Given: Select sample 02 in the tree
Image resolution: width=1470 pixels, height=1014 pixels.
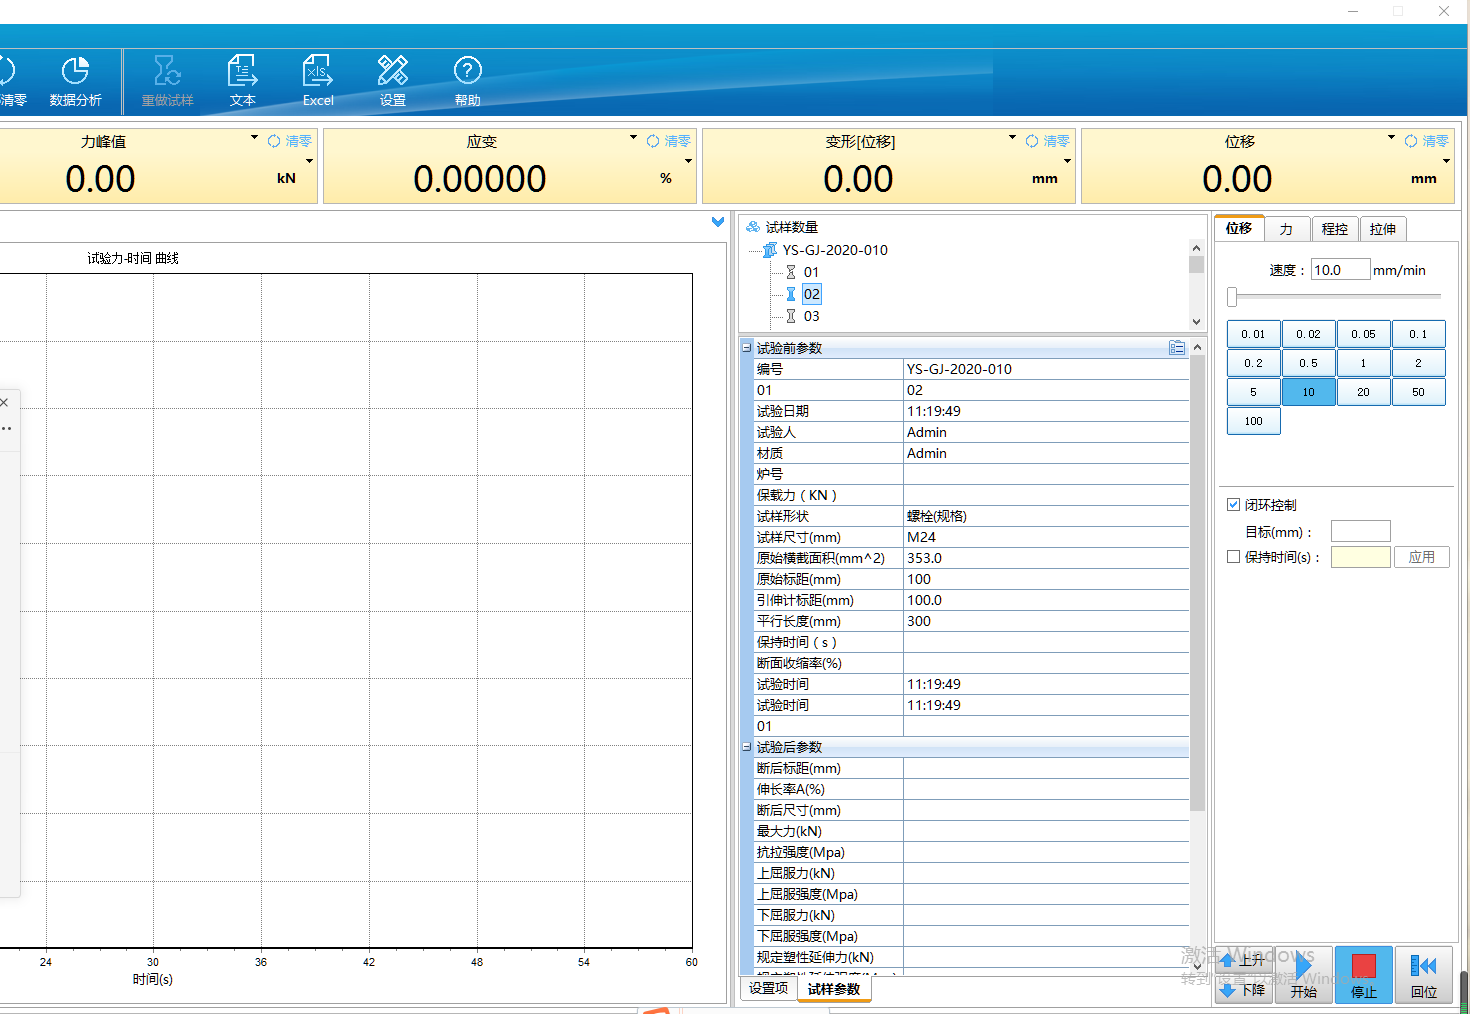Looking at the screenshot, I should [811, 294].
